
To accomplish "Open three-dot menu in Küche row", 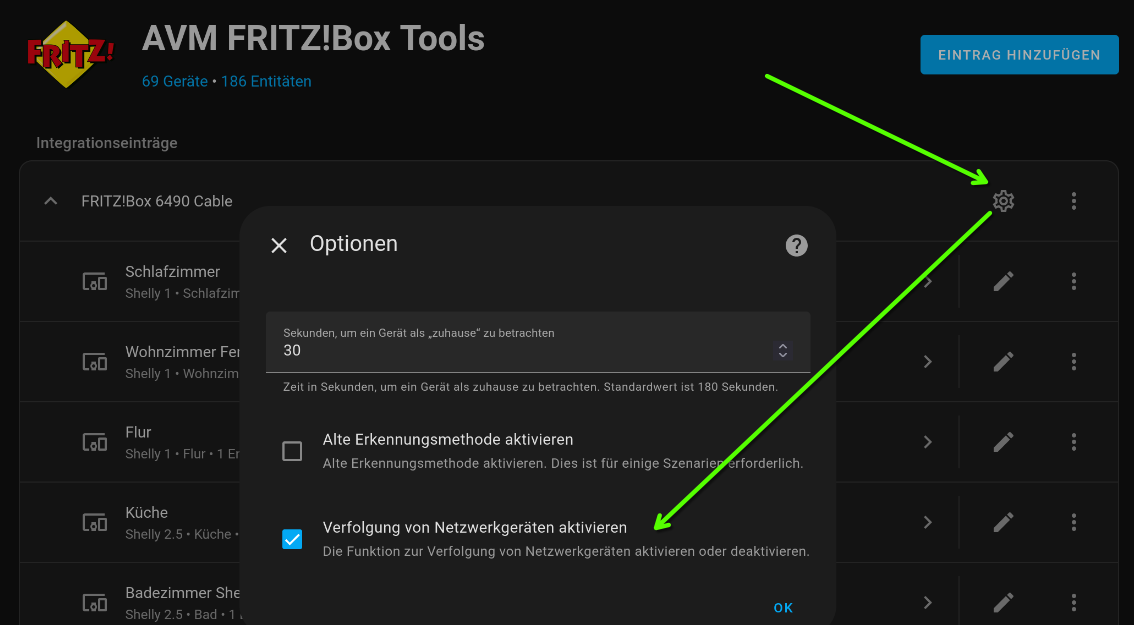I will 1074,522.
